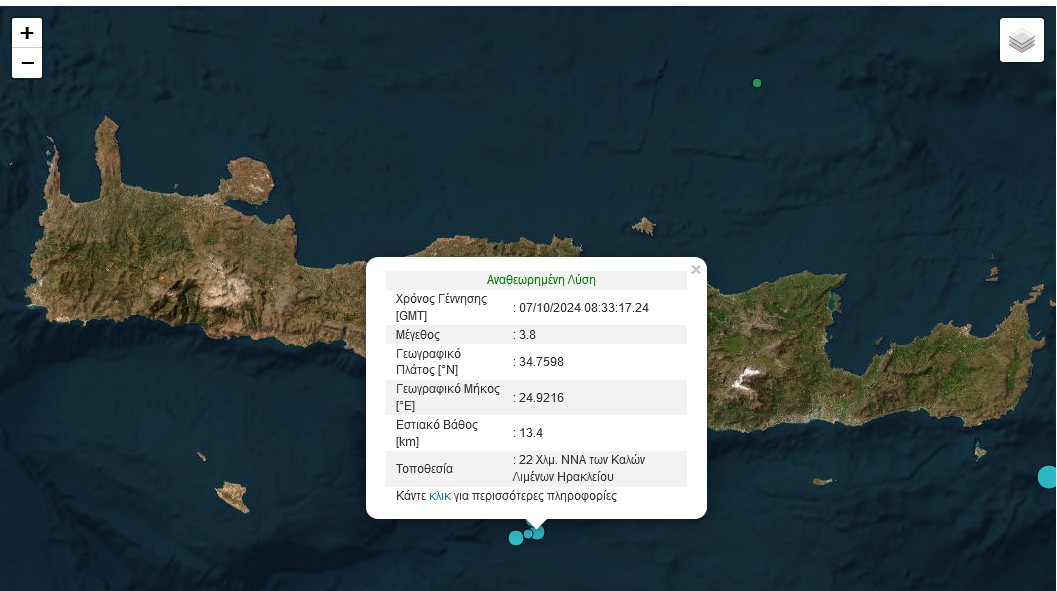Zoom out with the minus button
1057x591 pixels.
(x=27, y=63)
